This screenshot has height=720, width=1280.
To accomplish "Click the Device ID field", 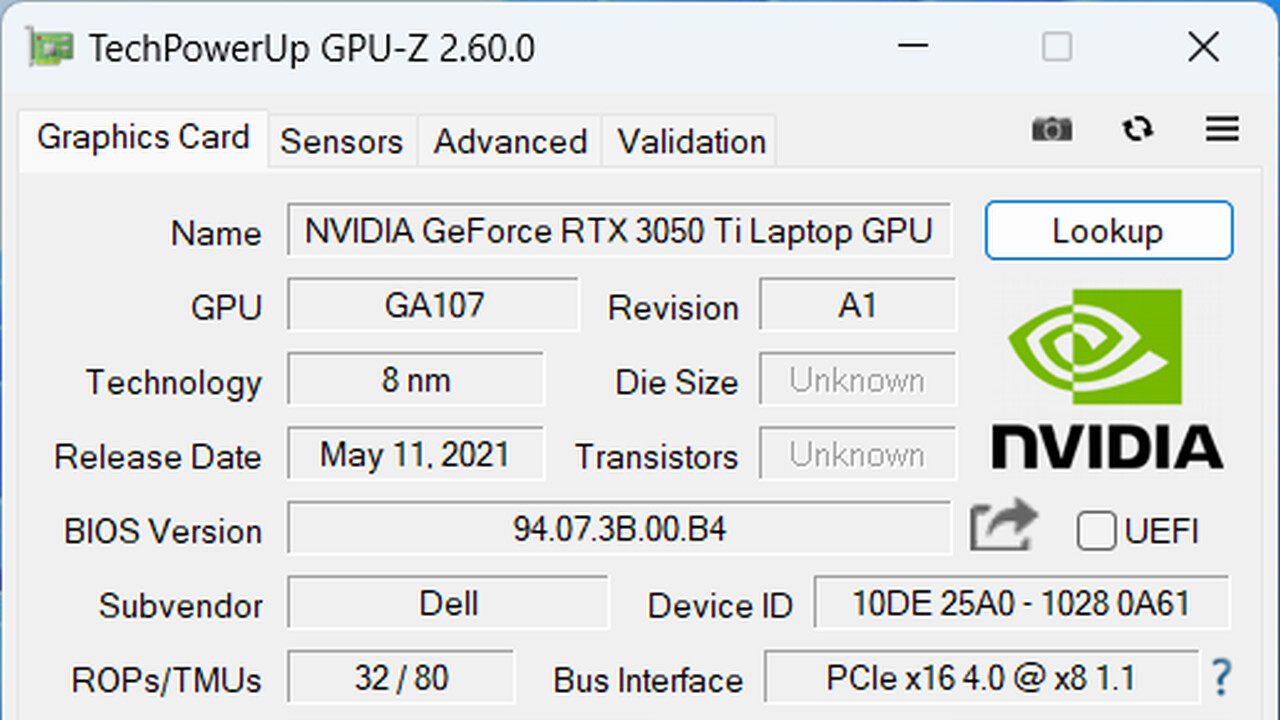I will click(1022, 603).
